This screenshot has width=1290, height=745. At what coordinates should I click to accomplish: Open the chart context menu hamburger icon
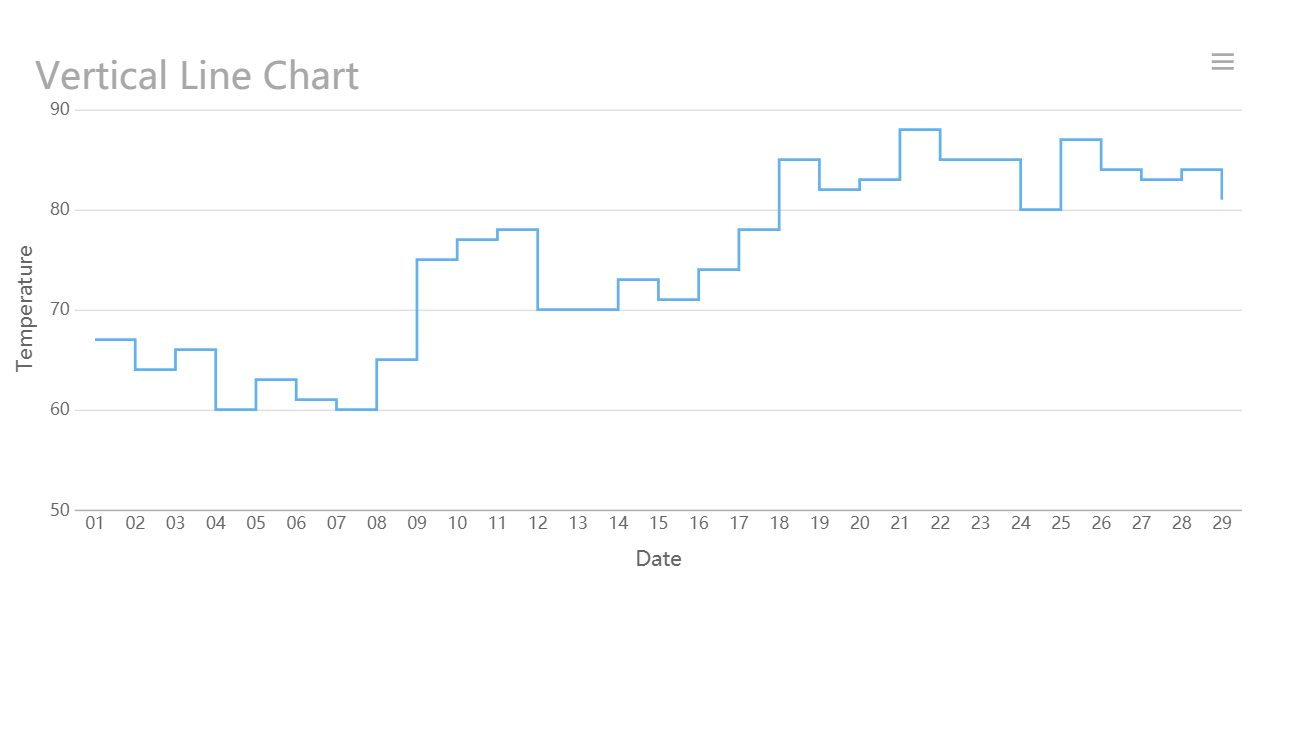pos(1222,62)
